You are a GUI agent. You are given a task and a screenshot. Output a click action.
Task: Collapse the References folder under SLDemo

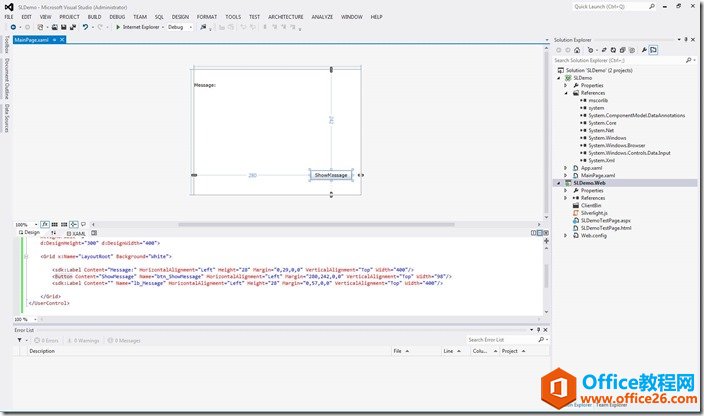[x=566, y=93]
